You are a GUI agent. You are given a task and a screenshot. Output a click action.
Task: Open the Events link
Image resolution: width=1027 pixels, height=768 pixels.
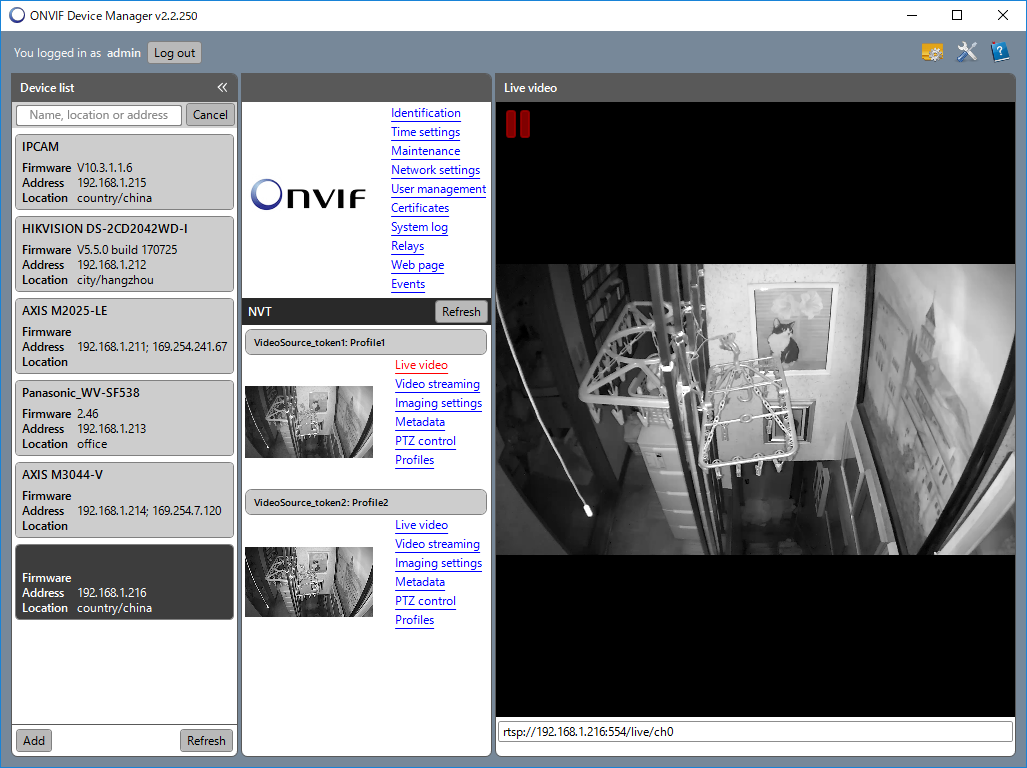click(x=408, y=283)
